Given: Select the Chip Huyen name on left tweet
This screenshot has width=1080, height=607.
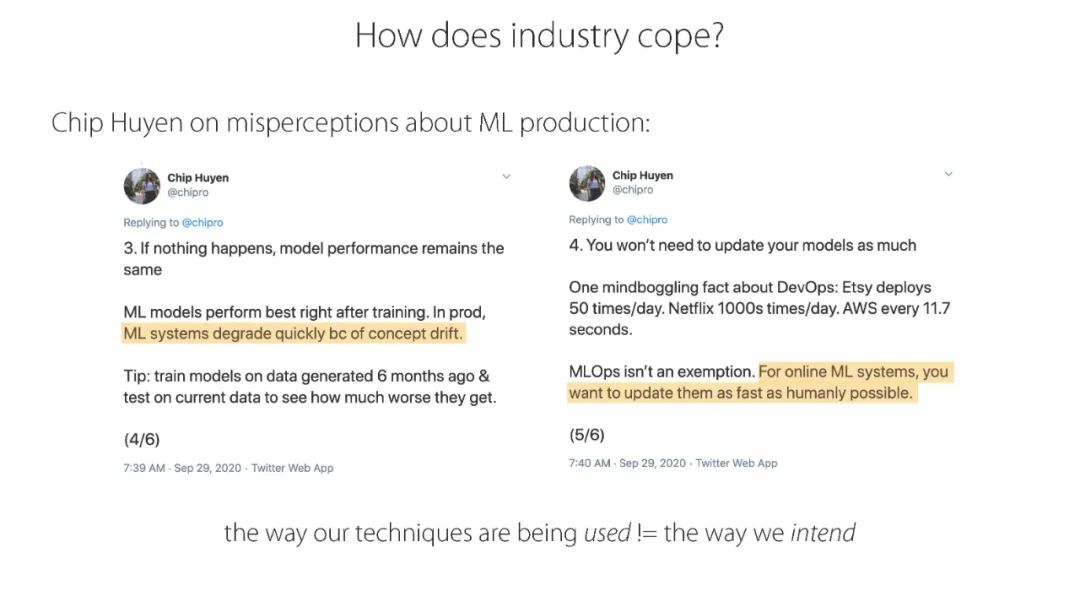Looking at the screenshot, I should [x=198, y=178].
